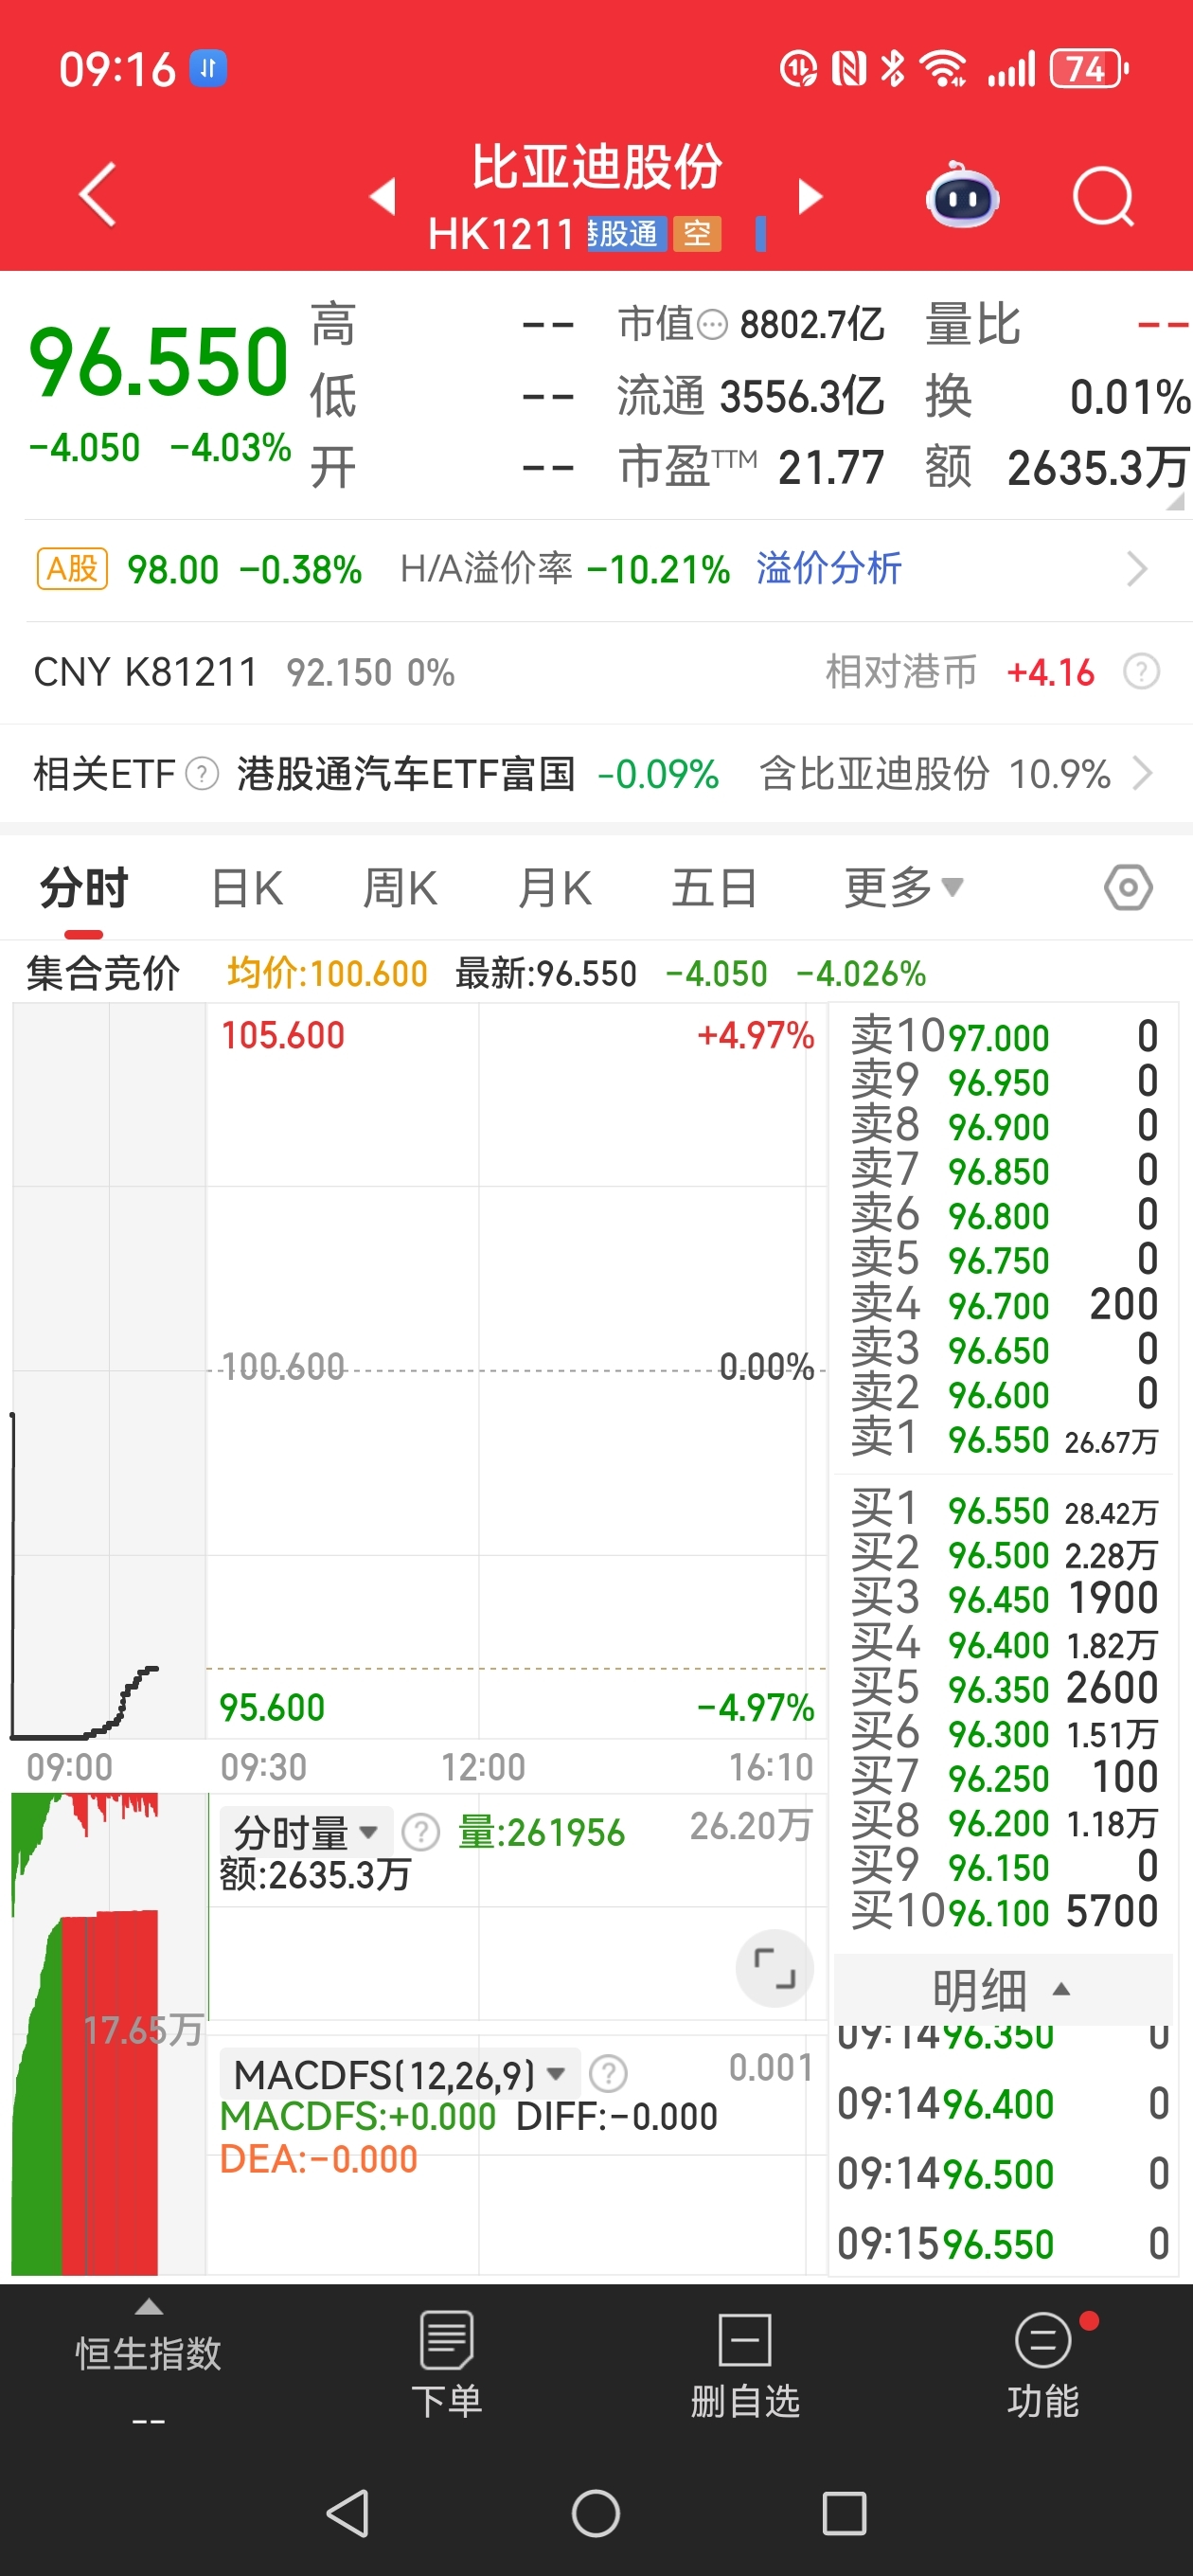Open the help icon beside 分时量
The image size is (1193, 2576).
click(420, 1832)
